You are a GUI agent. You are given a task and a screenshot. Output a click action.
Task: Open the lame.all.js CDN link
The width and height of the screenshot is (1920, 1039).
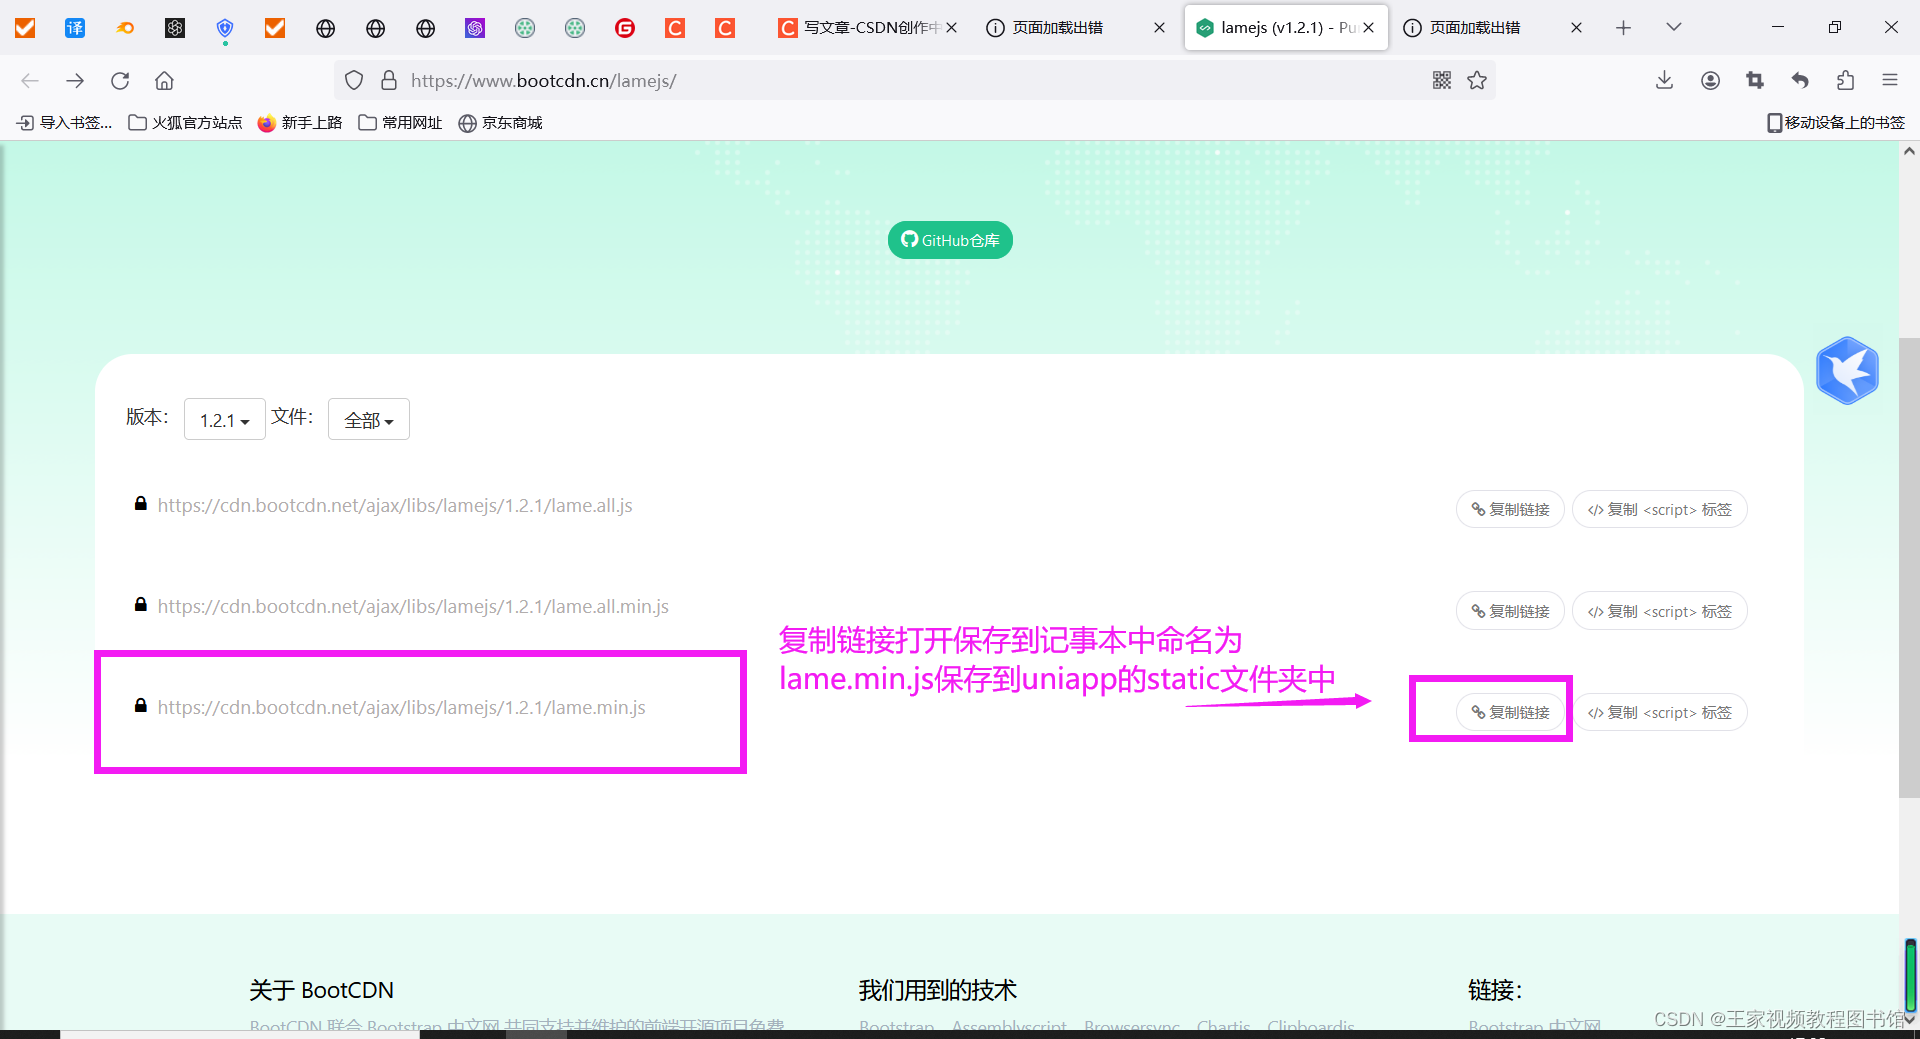point(395,506)
